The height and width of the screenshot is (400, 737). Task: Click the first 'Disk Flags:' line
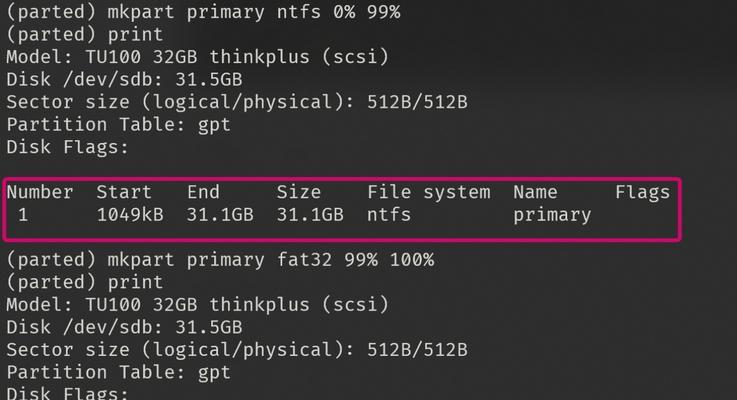[67, 147]
